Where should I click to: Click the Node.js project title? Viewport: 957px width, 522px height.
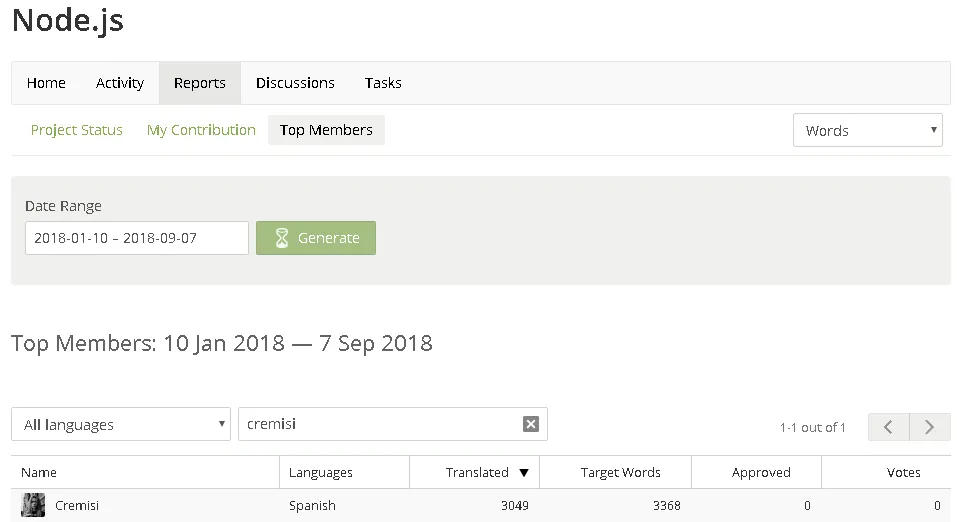pos(68,20)
